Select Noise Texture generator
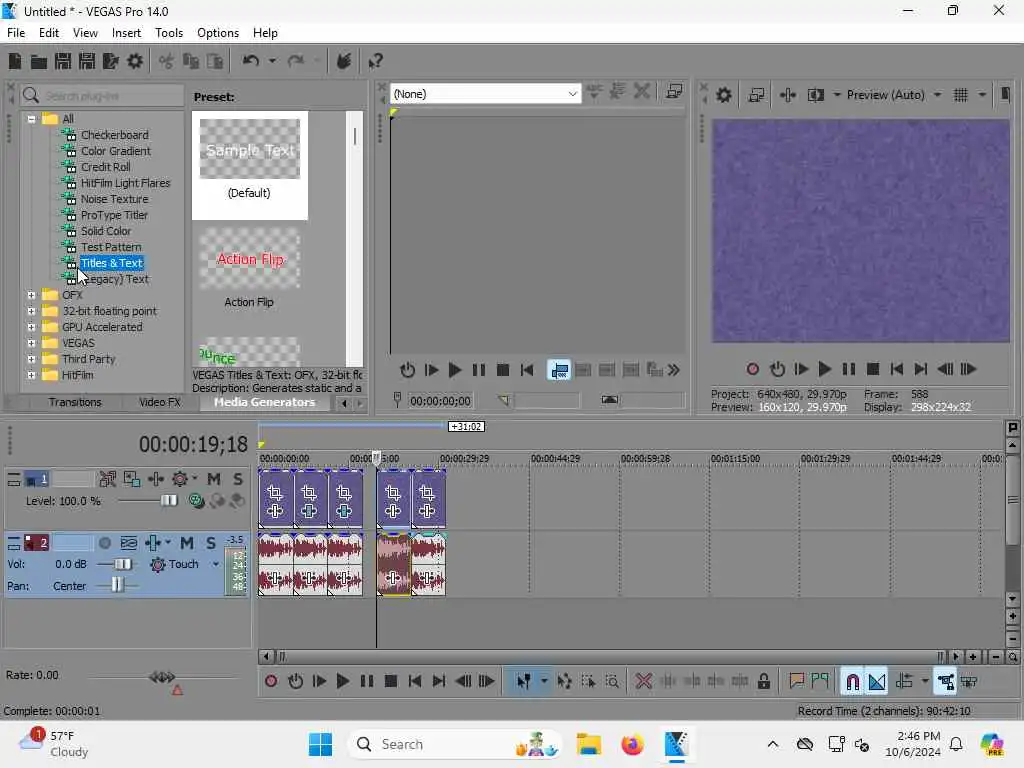1024x768 pixels. tap(114, 199)
